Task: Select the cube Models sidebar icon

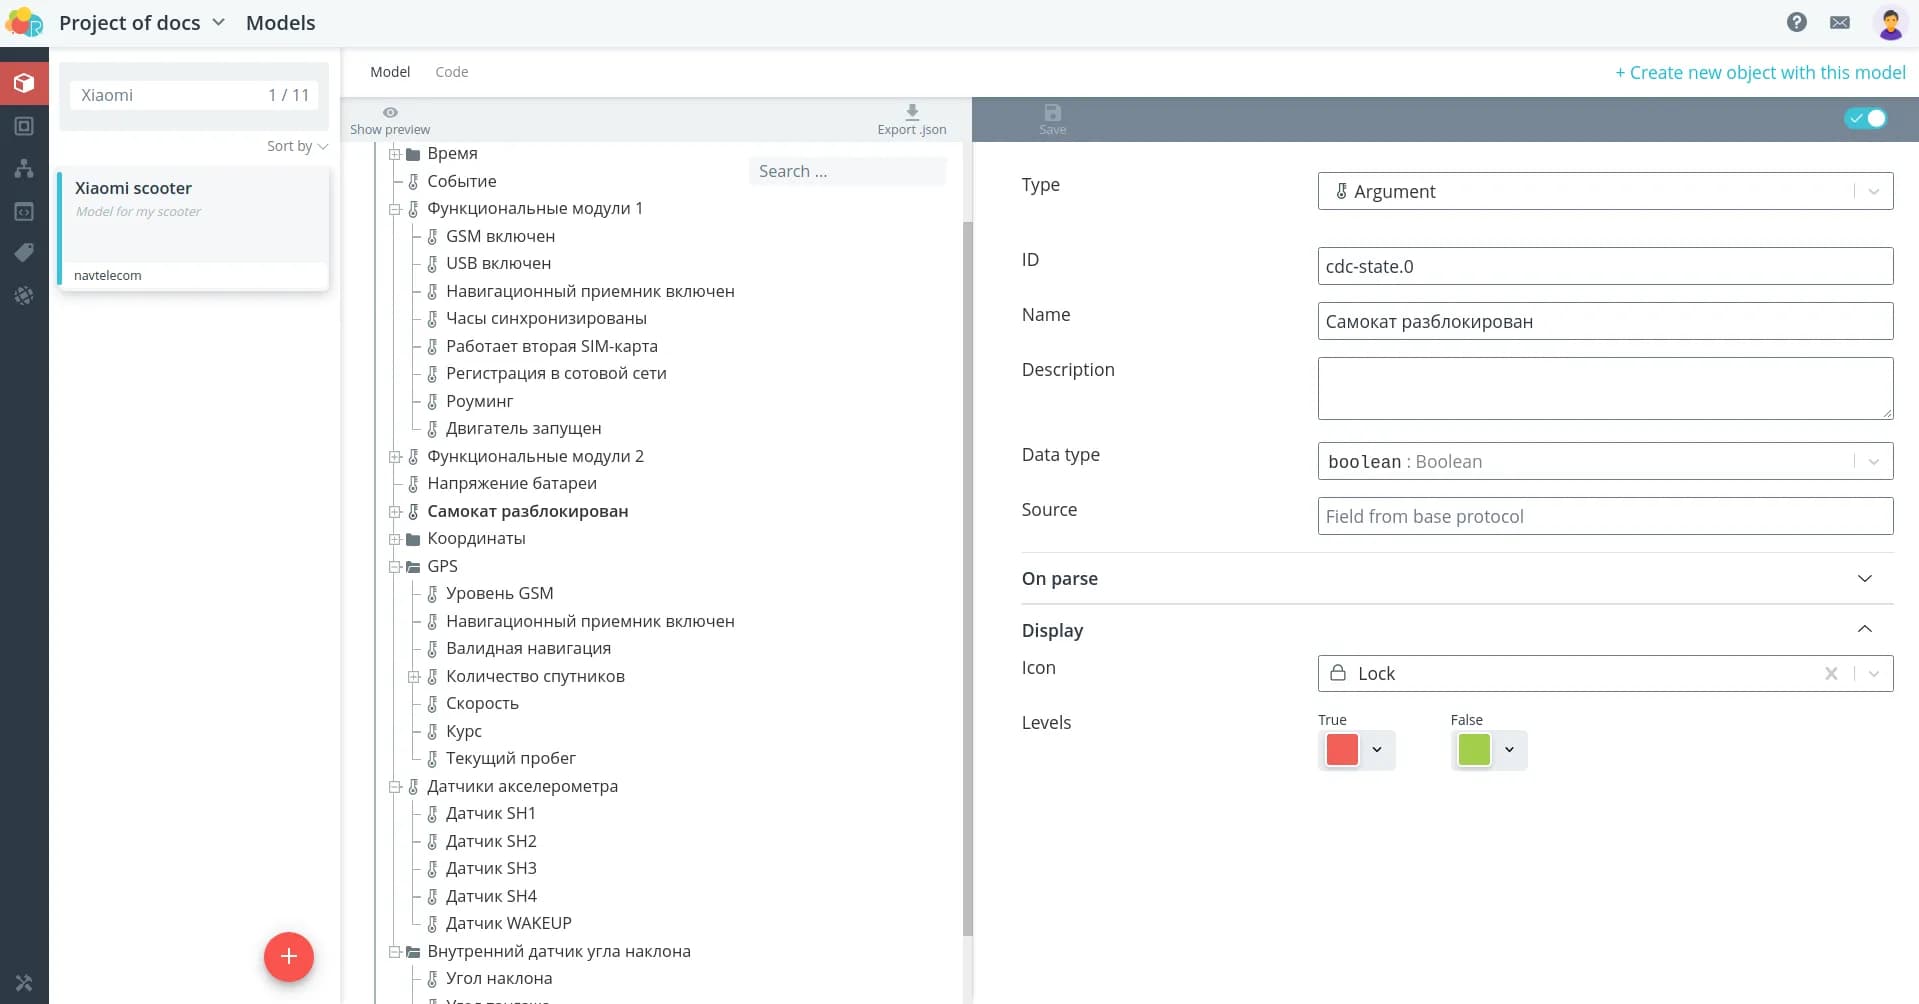Action: [24, 83]
